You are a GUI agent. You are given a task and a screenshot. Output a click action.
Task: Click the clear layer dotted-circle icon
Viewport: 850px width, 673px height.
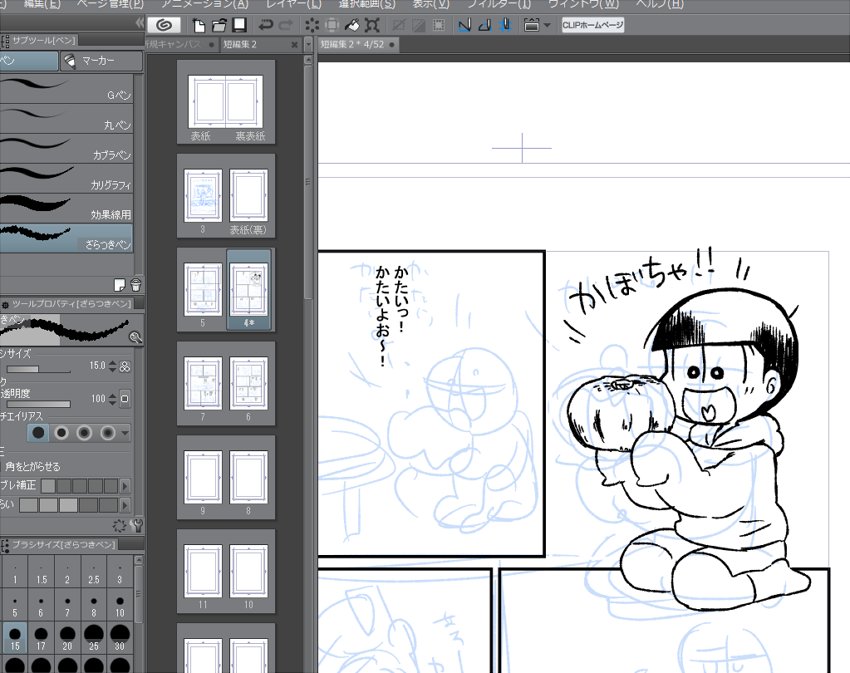click(x=312, y=25)
